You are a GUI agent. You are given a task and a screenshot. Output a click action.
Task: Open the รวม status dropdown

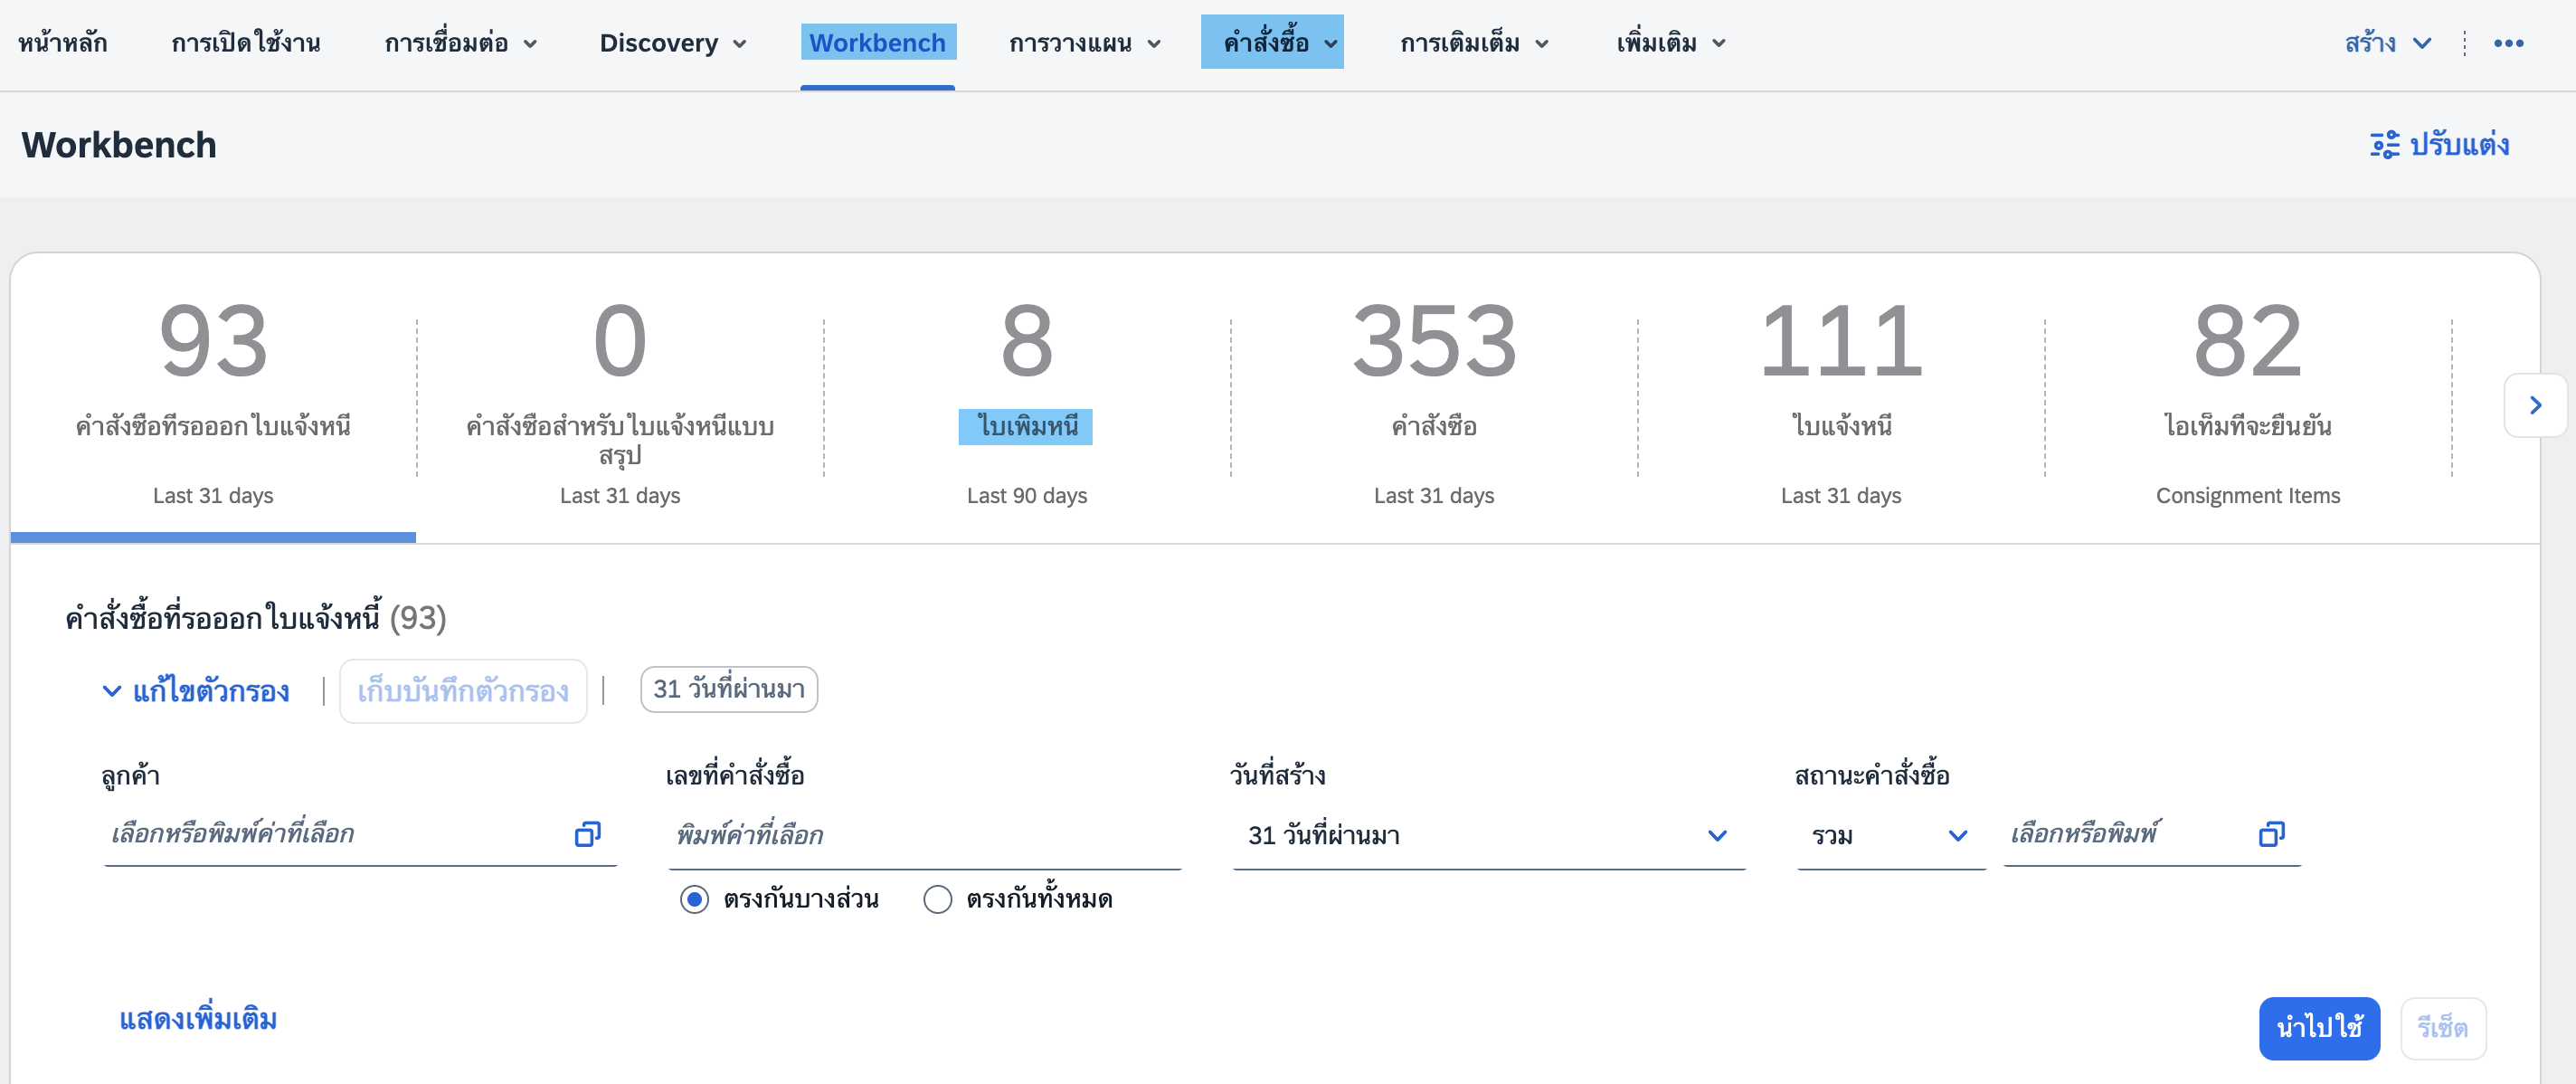coord(1957,836)
